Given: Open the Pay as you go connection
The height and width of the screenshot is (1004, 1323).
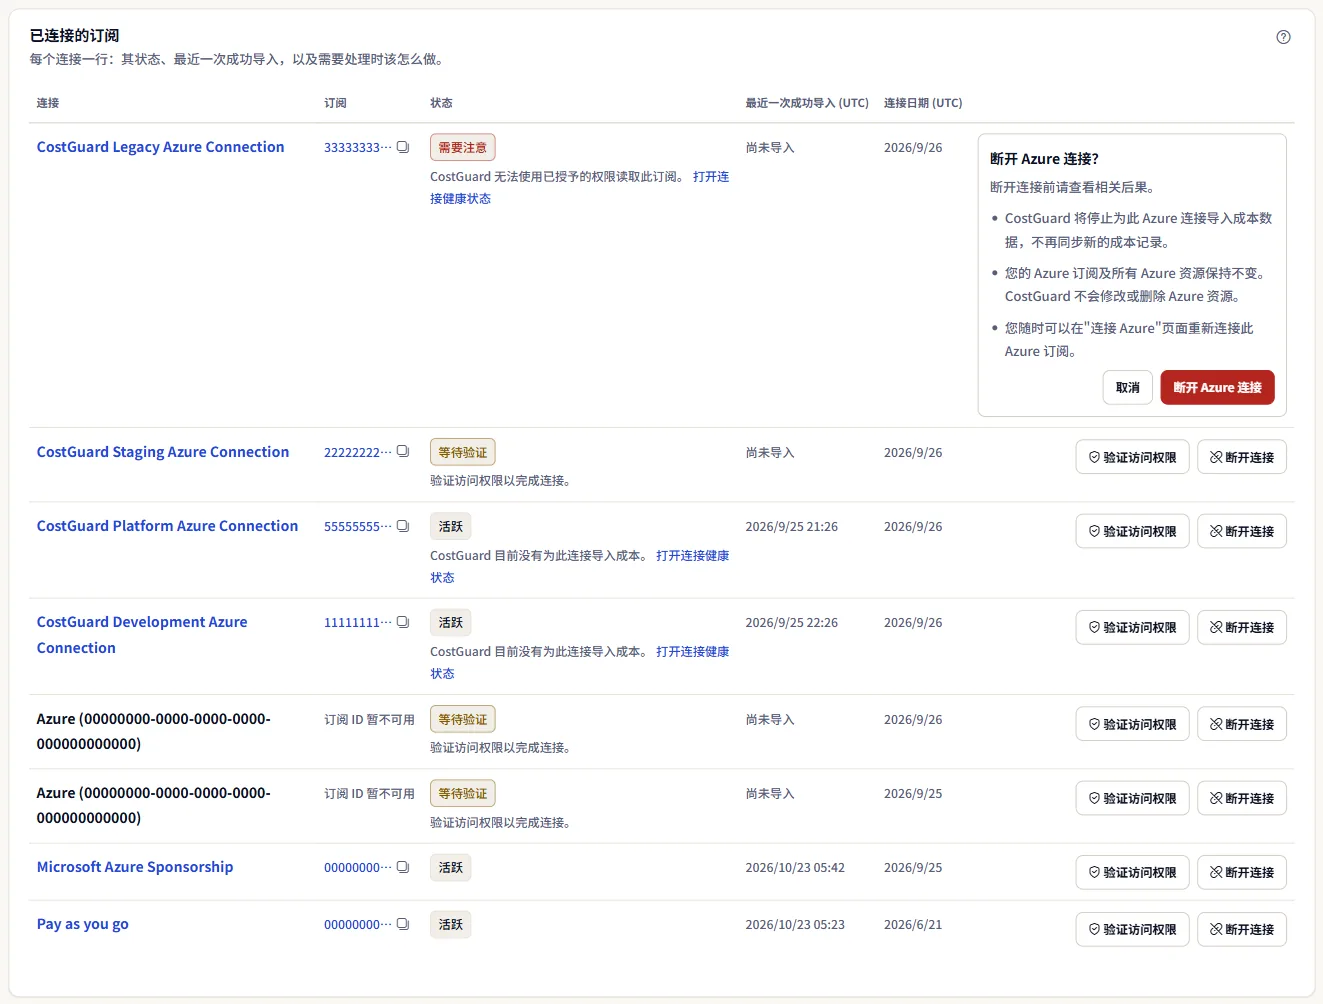Looking at the screenshot, I should 83,924.
